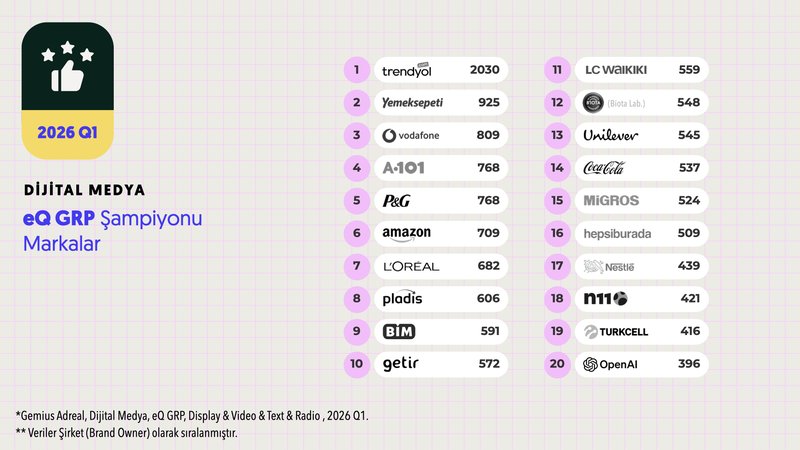Image resolution: width=800 pixels, height=450 pixels.
Task: Click the Amazon logo
Action: (406, 233)
